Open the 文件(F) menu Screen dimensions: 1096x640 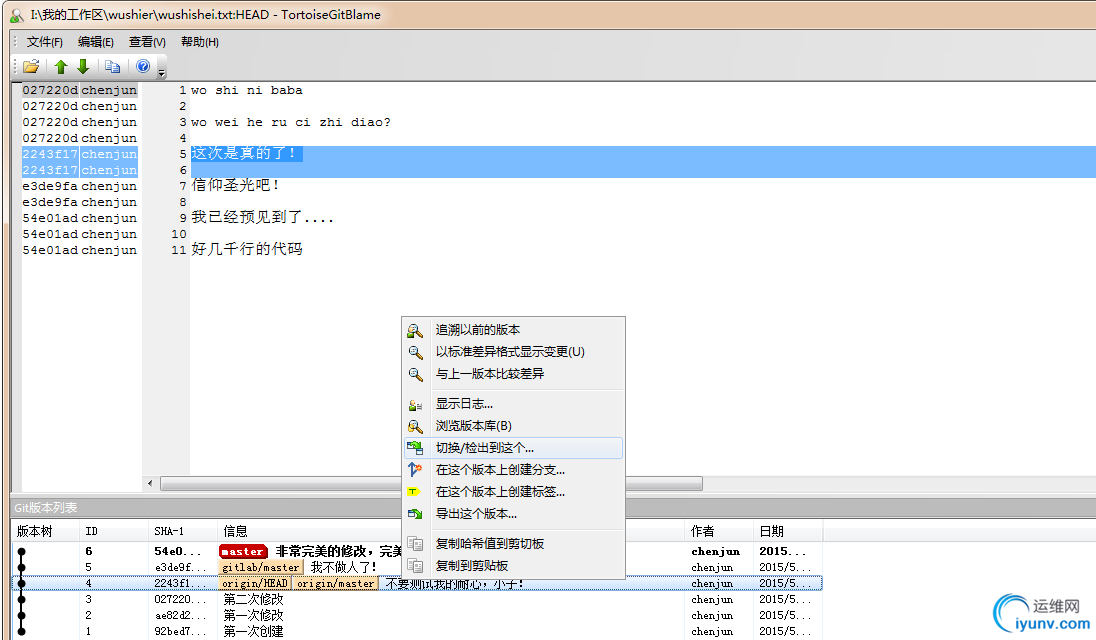[45, 42]
